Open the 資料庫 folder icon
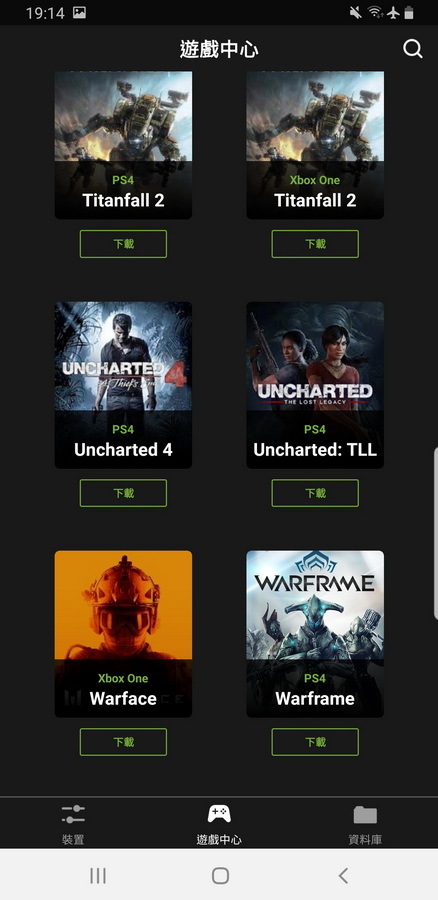The height and width of the screenshot is (900, 438). click(x=365, y=814)
